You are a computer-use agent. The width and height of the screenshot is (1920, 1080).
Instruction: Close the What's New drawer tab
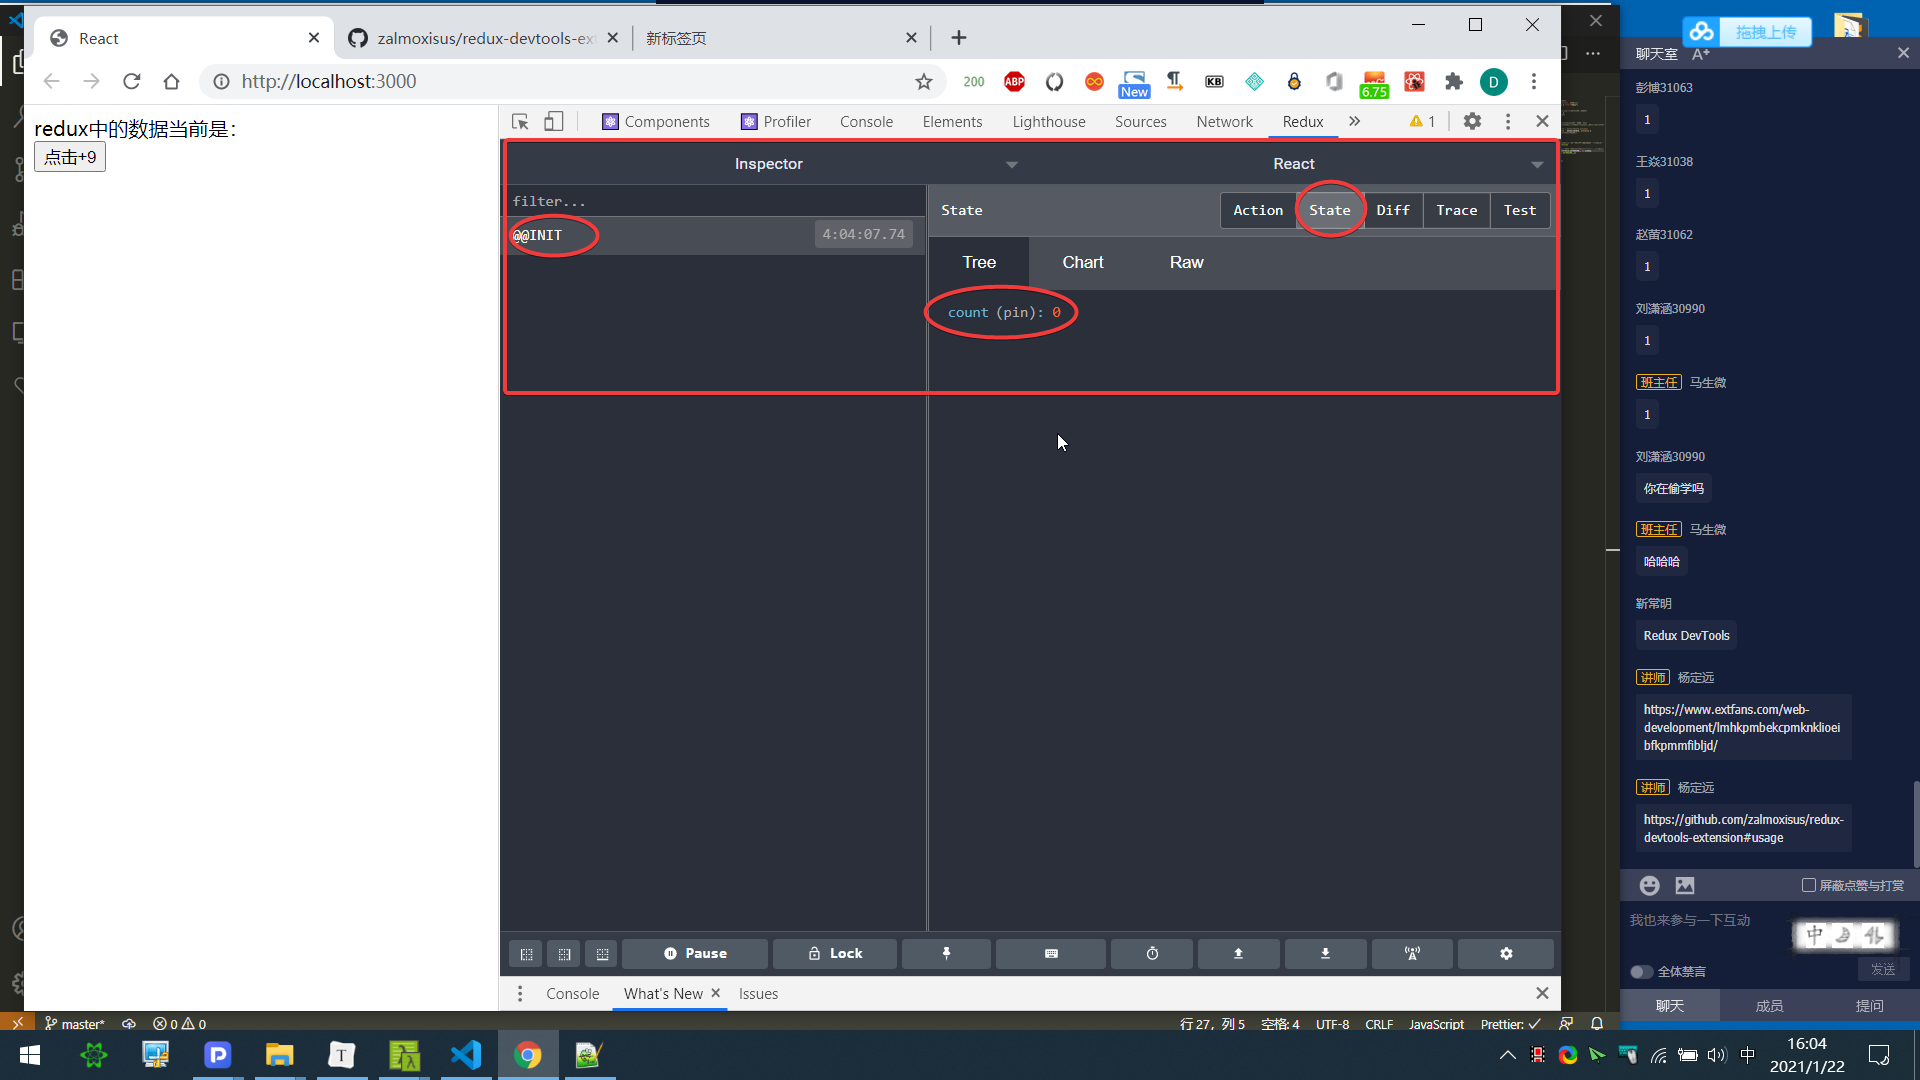715,993
